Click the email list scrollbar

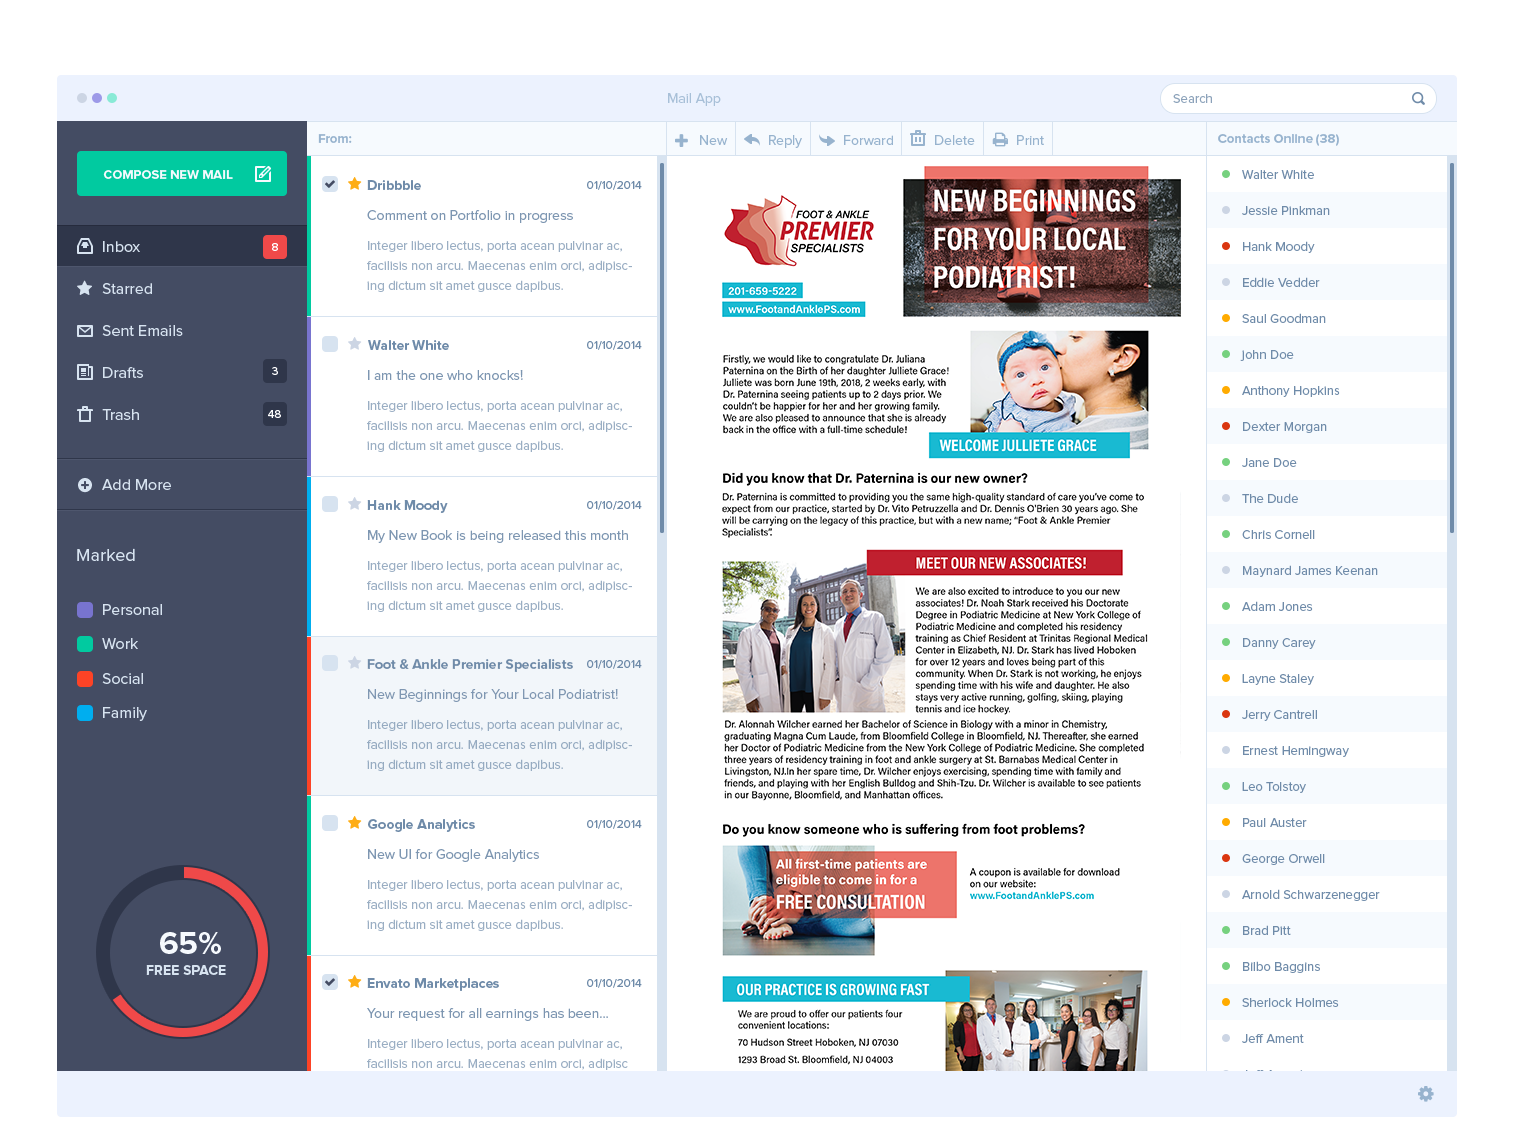[661, 350]
